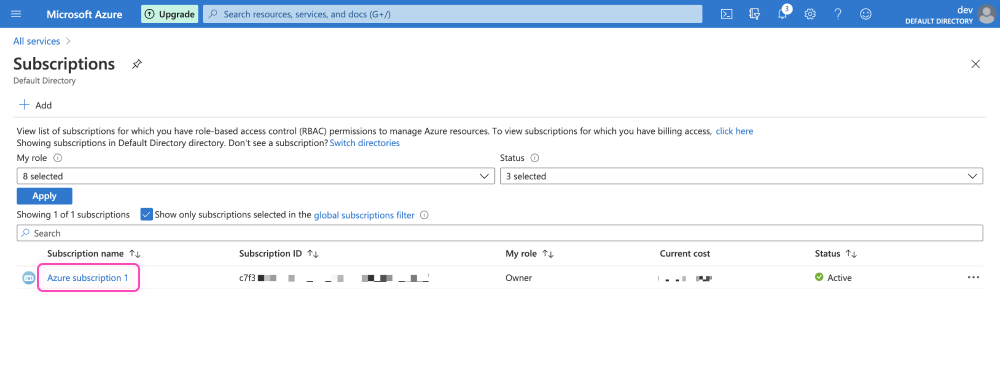
Task: Pin the Subscriptions blade to dashboard
Action: coord(136,64)
